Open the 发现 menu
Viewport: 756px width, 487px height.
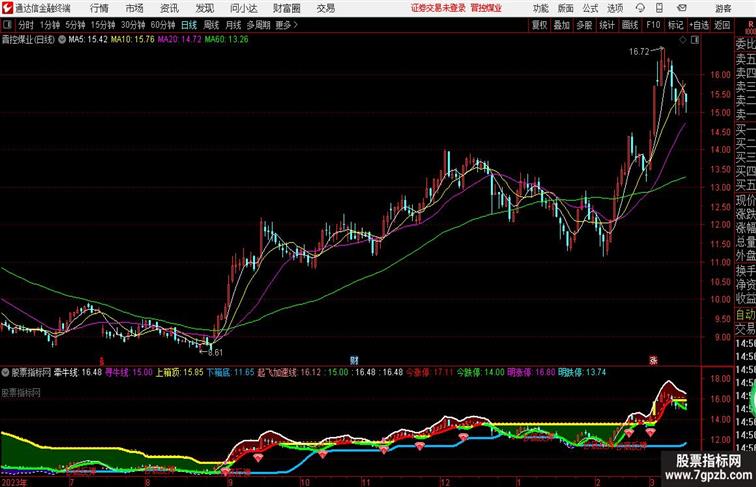tap(204, 8)
